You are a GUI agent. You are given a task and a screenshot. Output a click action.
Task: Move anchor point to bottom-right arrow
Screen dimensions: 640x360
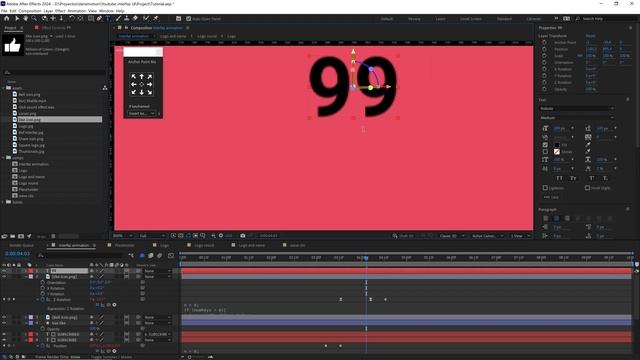[x=150, y=92]
